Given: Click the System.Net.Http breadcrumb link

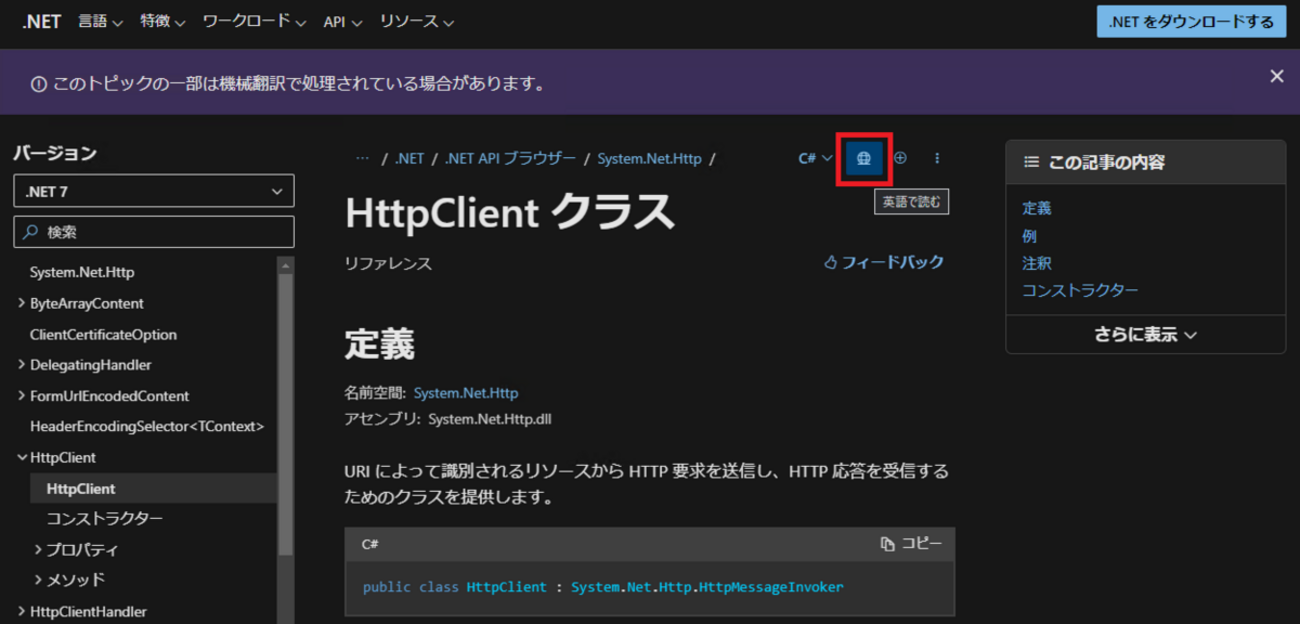Looking at the screenshot, I should 649,158.
